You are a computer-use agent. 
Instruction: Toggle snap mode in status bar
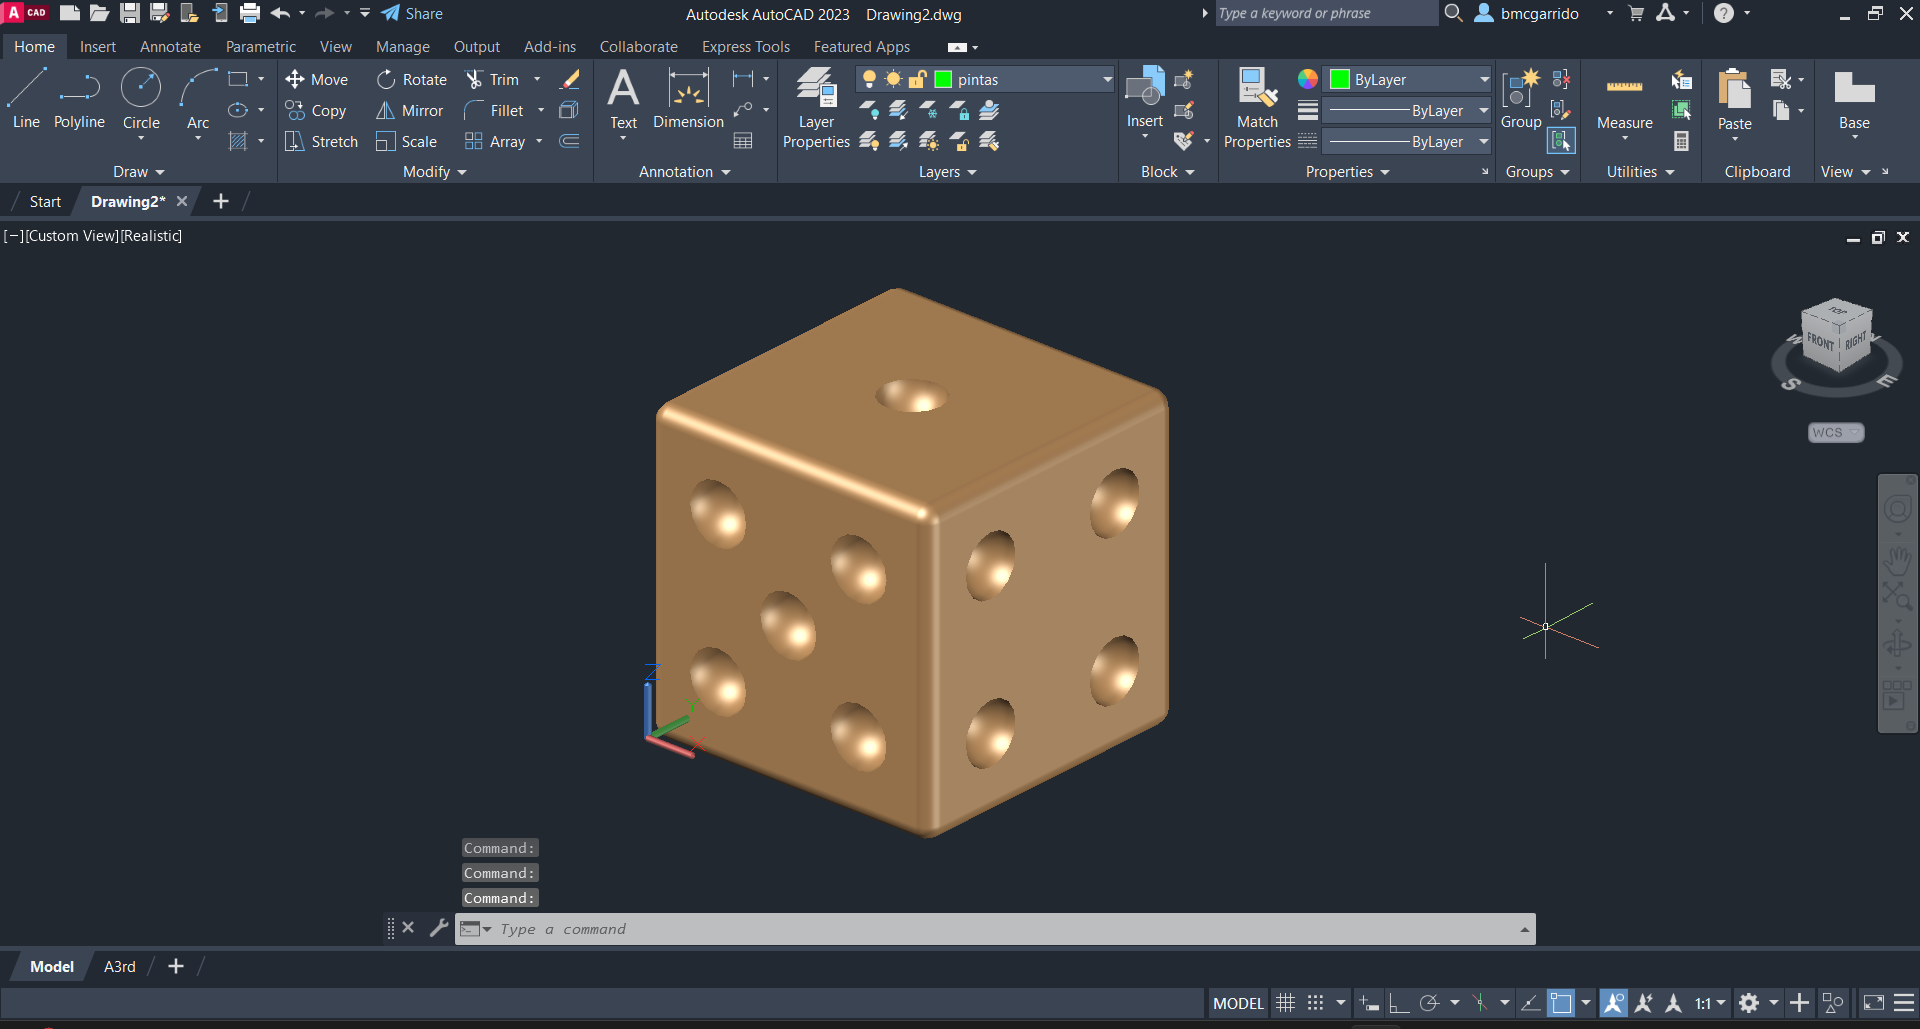coord(1316,1003)
